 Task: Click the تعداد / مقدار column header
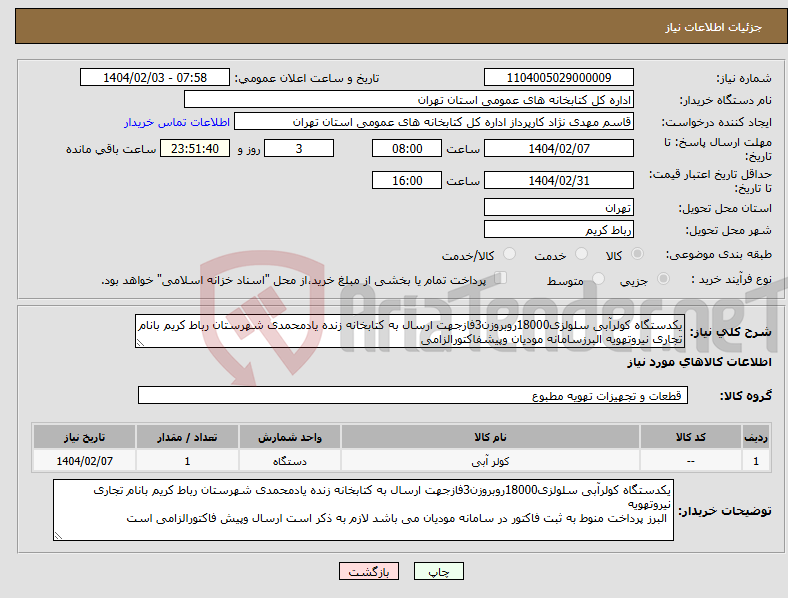click(187, 437)
